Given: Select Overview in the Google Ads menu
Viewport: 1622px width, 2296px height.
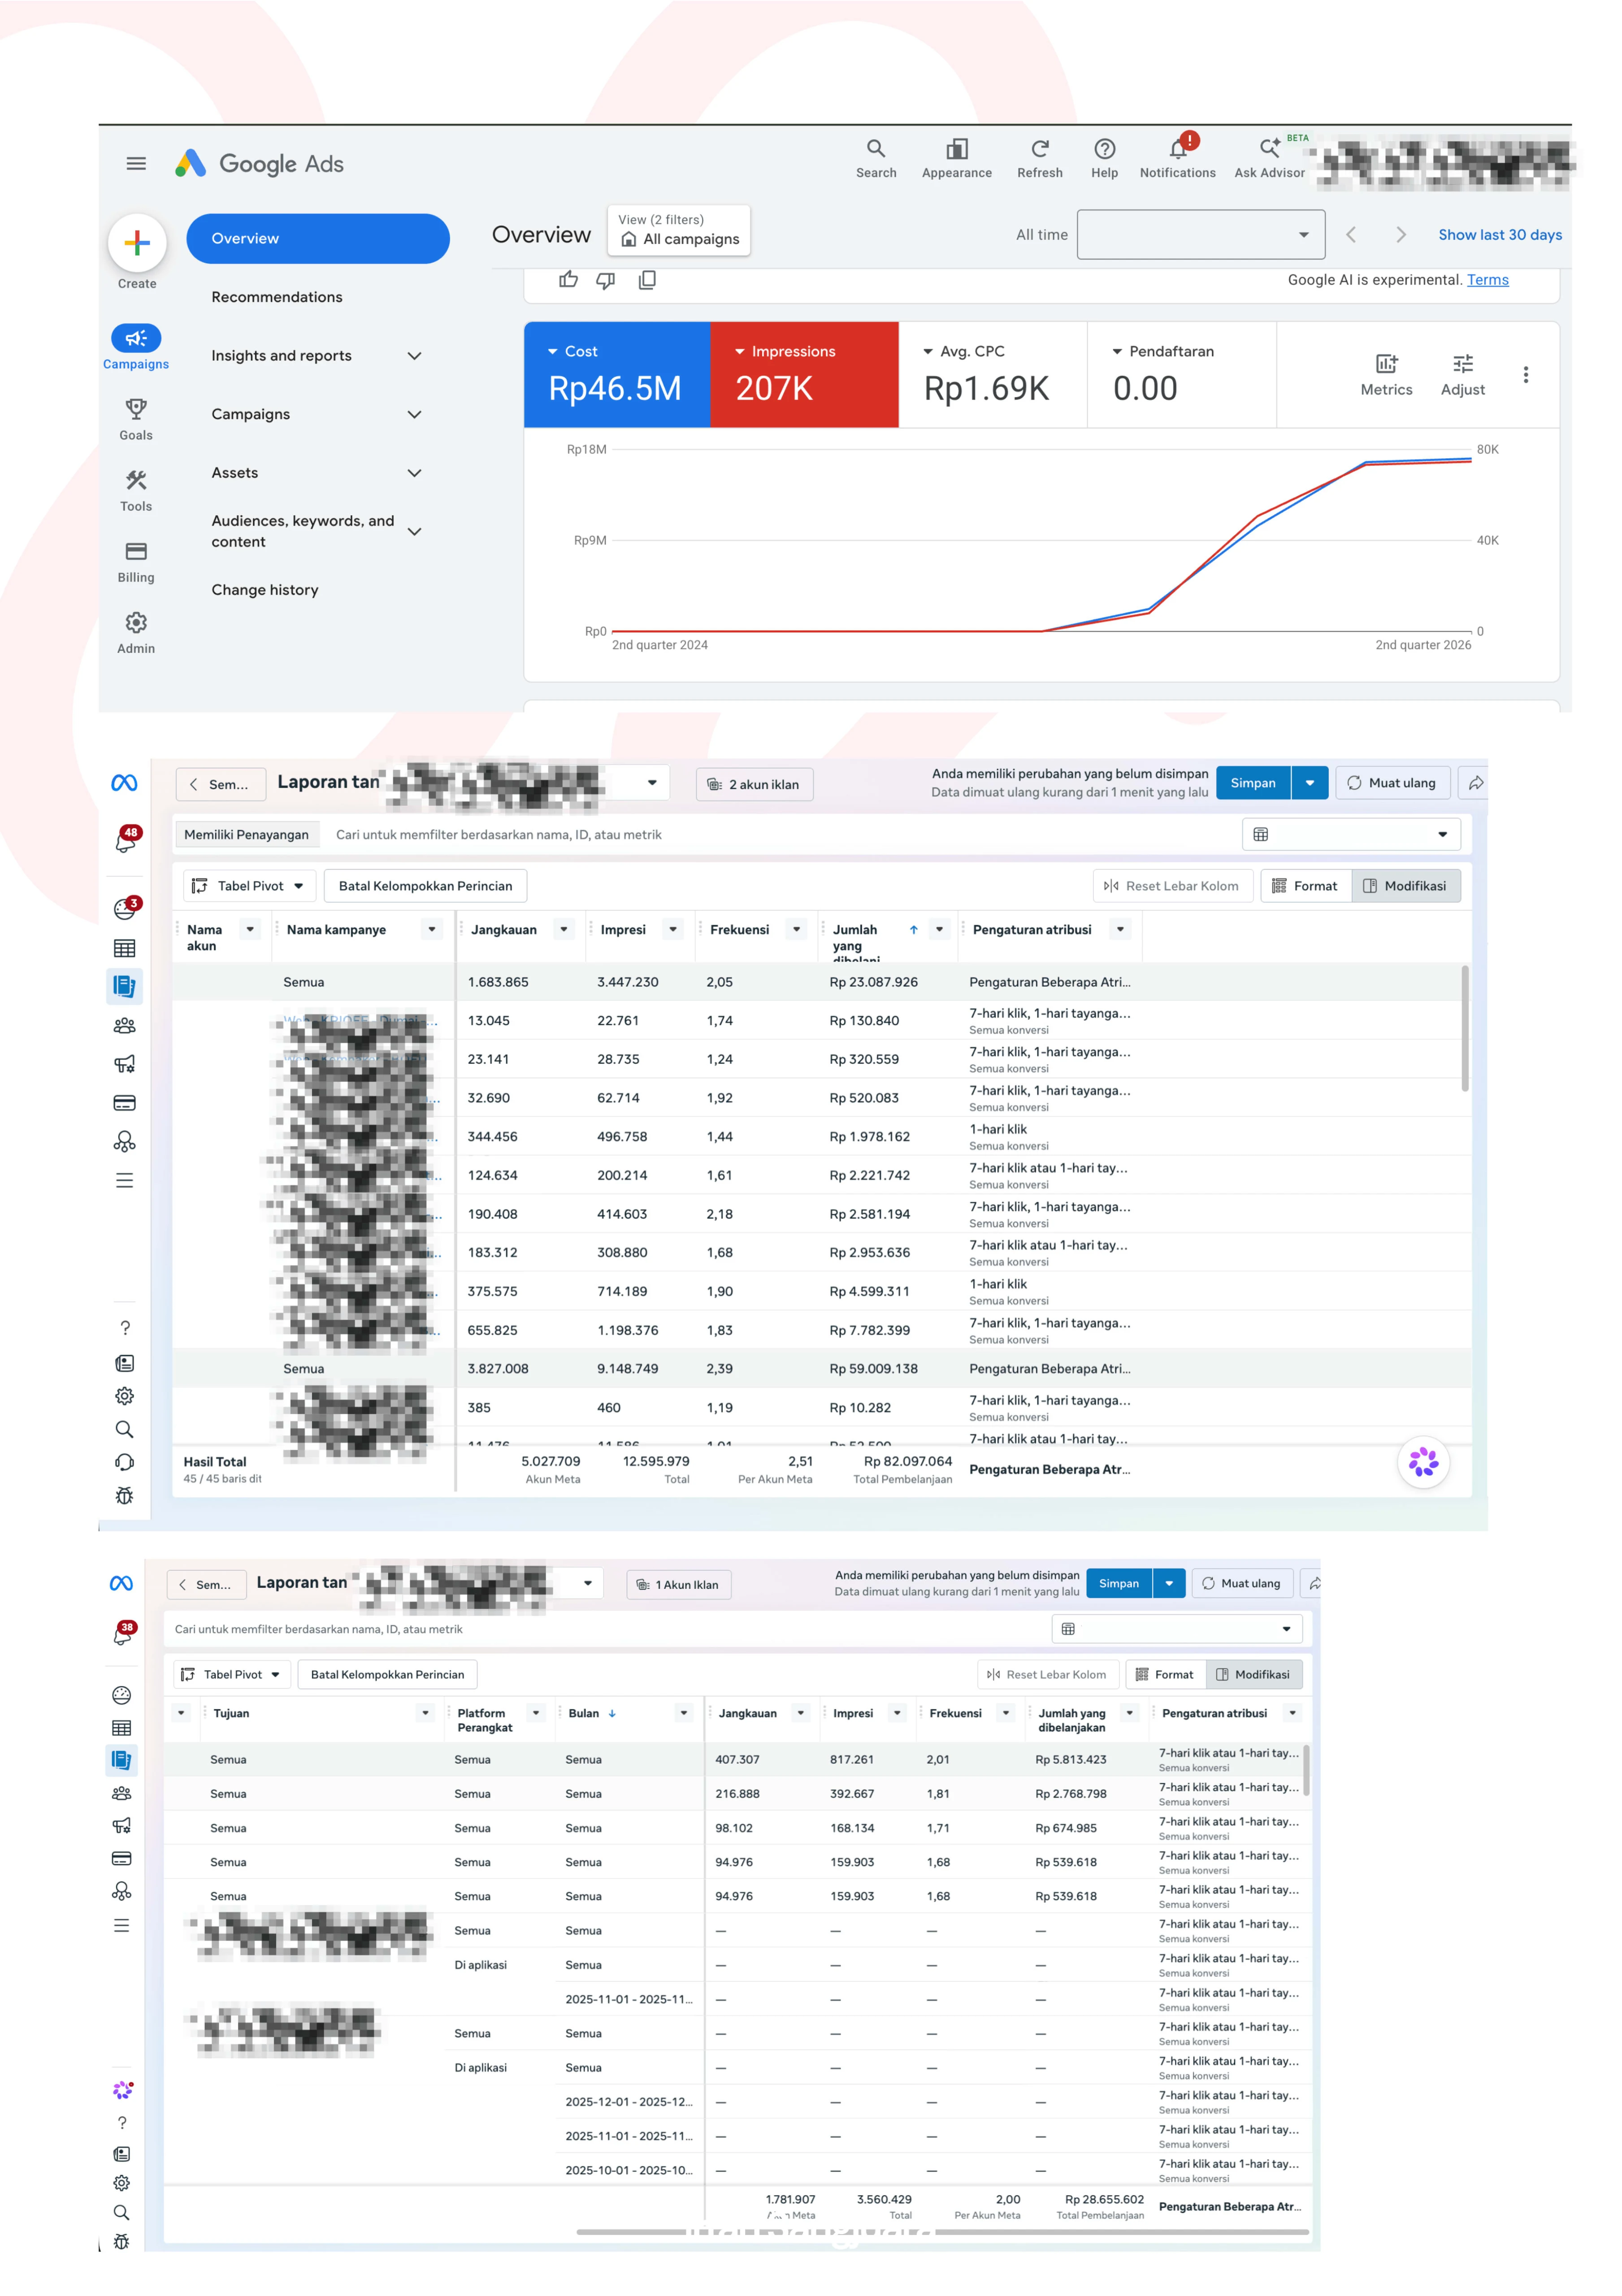Looking at the screenshot, I should [x=318, y=239].
